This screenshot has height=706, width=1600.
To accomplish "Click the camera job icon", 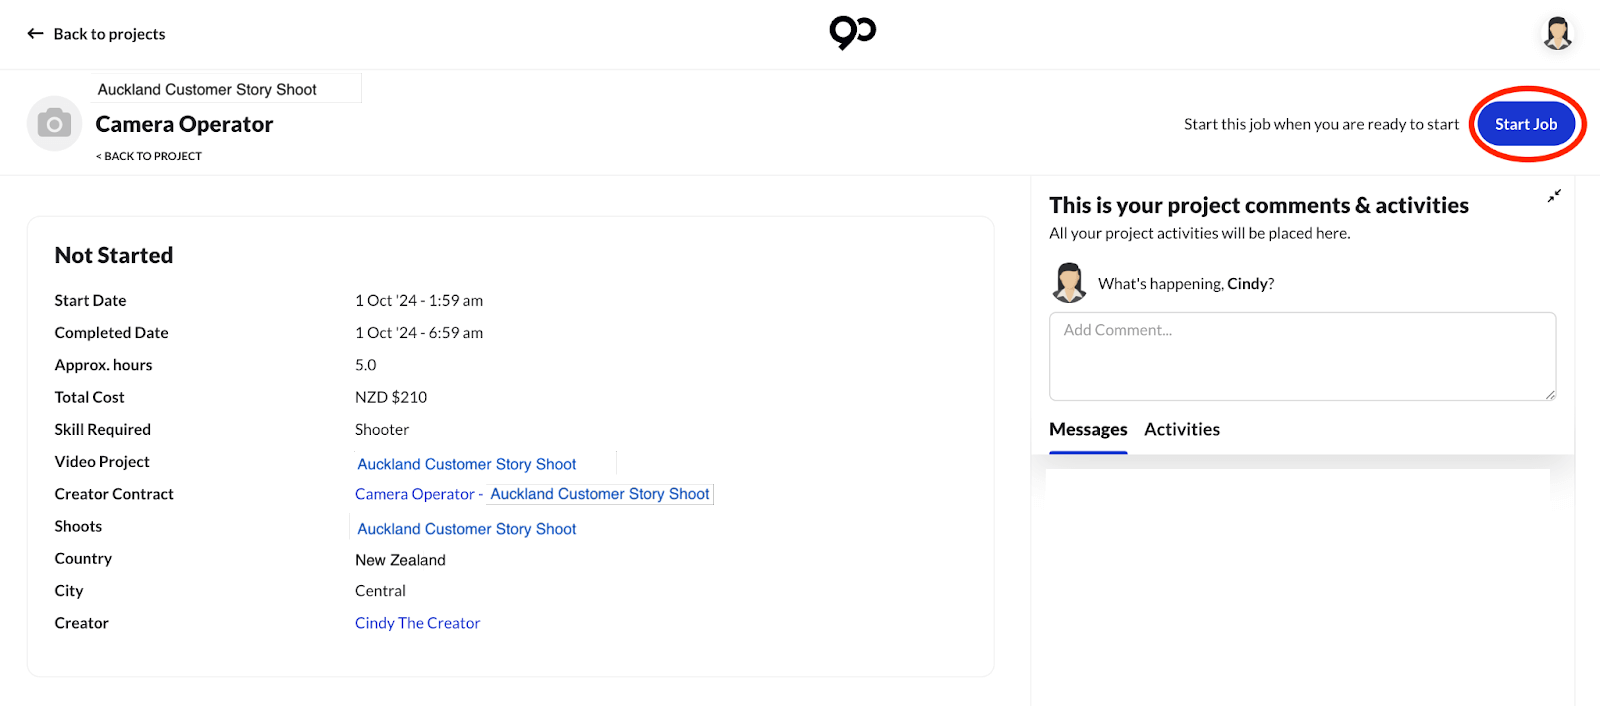I will pyautogui.click(x=54, y=124).
